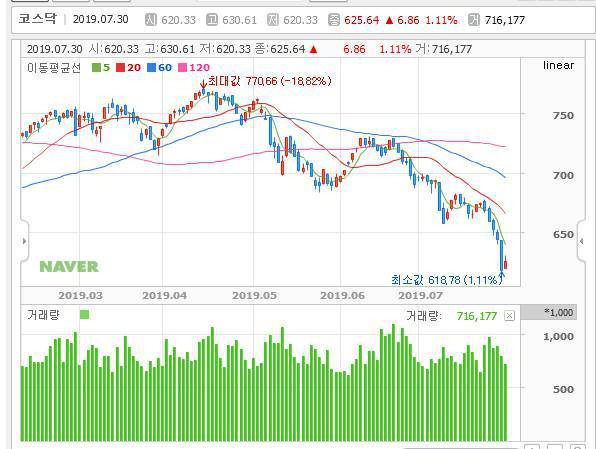Click the 이동평균선 legend label
The height and width of the screenshot is (449, 596).
point(54,68)
